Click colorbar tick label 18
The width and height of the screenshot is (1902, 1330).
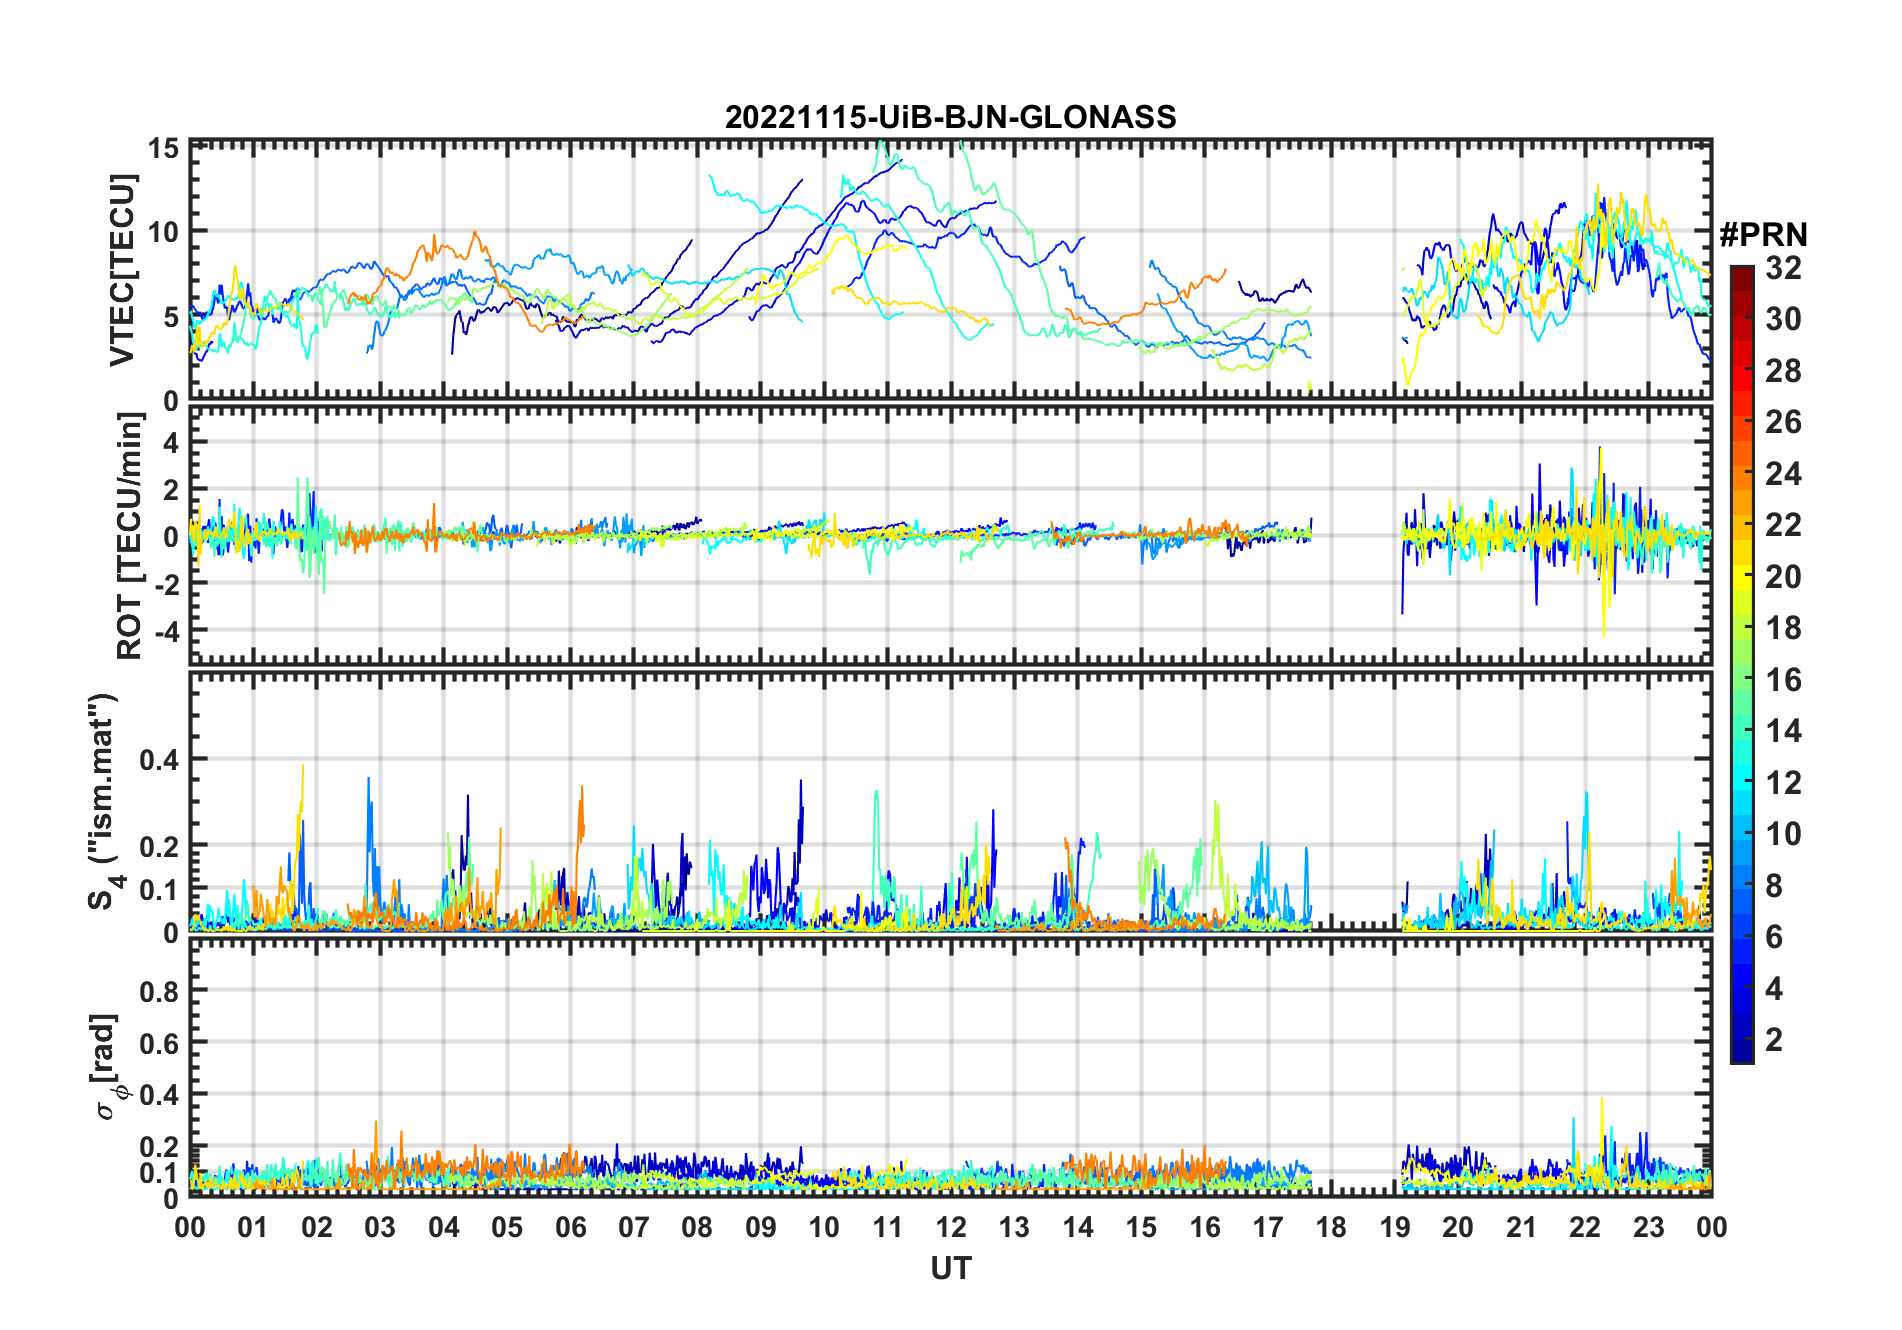(x=1783, y=627)
